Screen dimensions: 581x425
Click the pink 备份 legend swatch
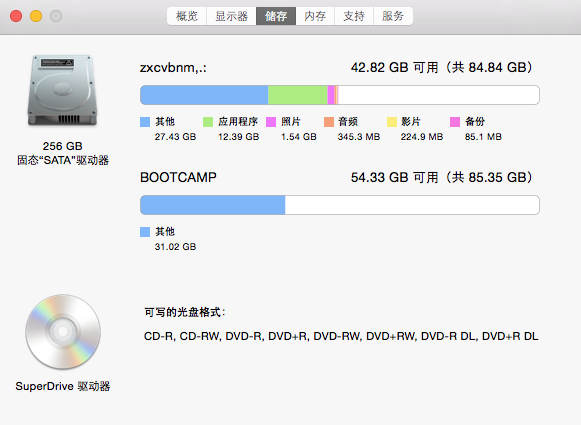(x=455, y=122)
